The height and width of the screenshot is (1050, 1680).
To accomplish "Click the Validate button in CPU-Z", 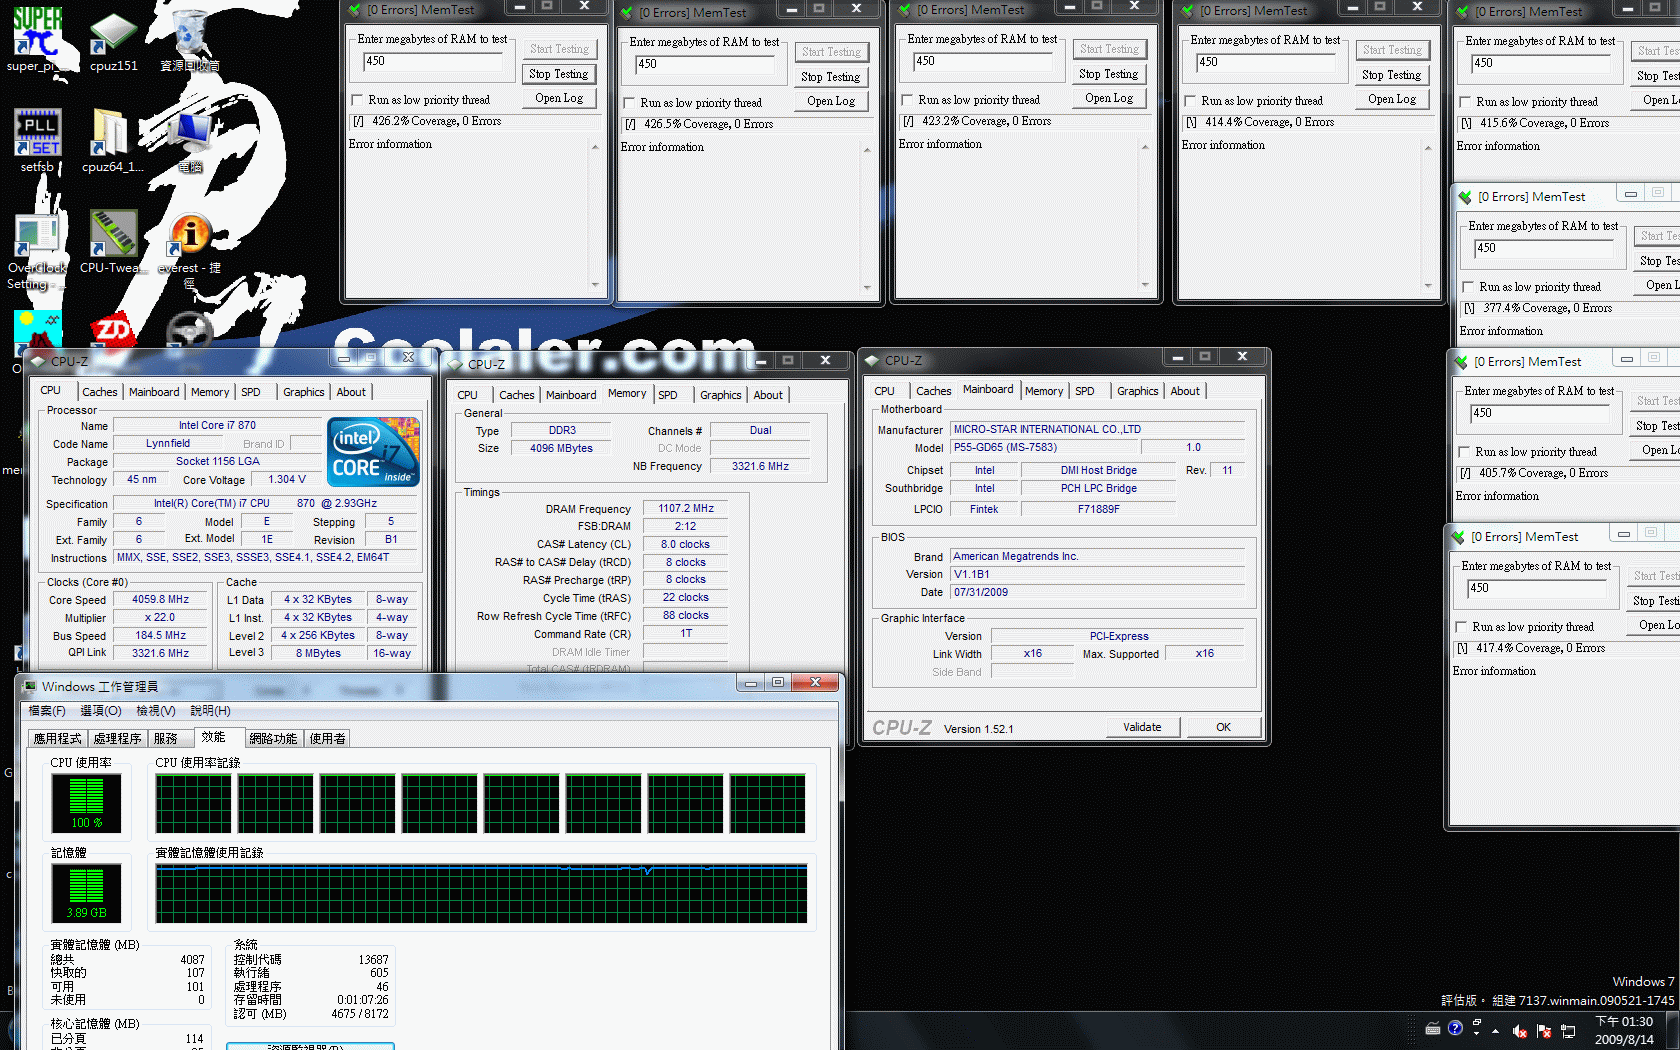I will [x=1142, y=727].
